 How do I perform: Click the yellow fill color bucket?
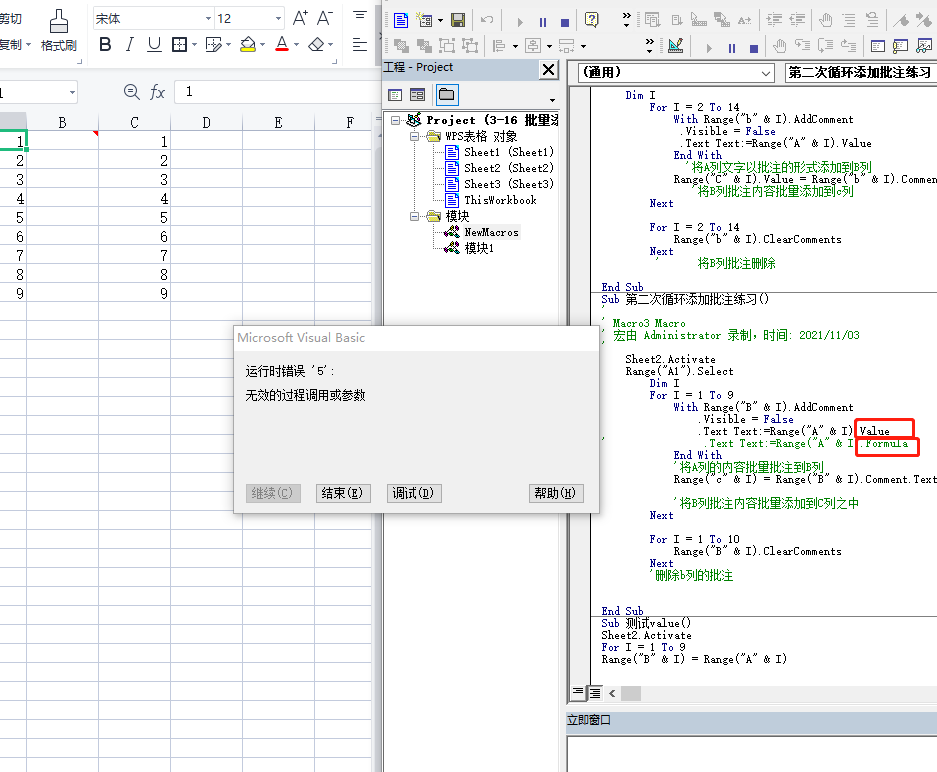(x=247, y=44)
